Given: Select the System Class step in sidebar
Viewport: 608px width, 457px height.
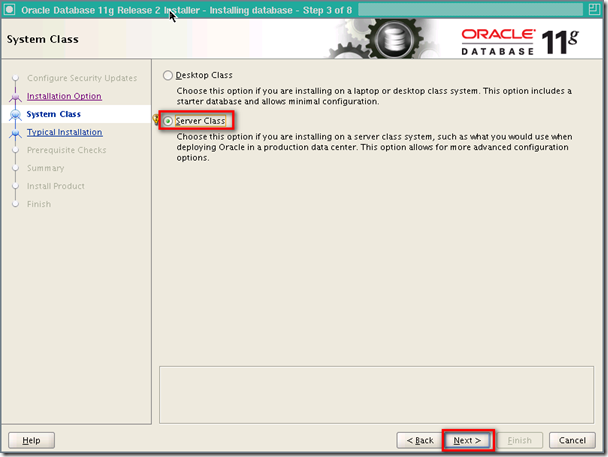Looking at the screenshot, I should click(x=54, y=114).
